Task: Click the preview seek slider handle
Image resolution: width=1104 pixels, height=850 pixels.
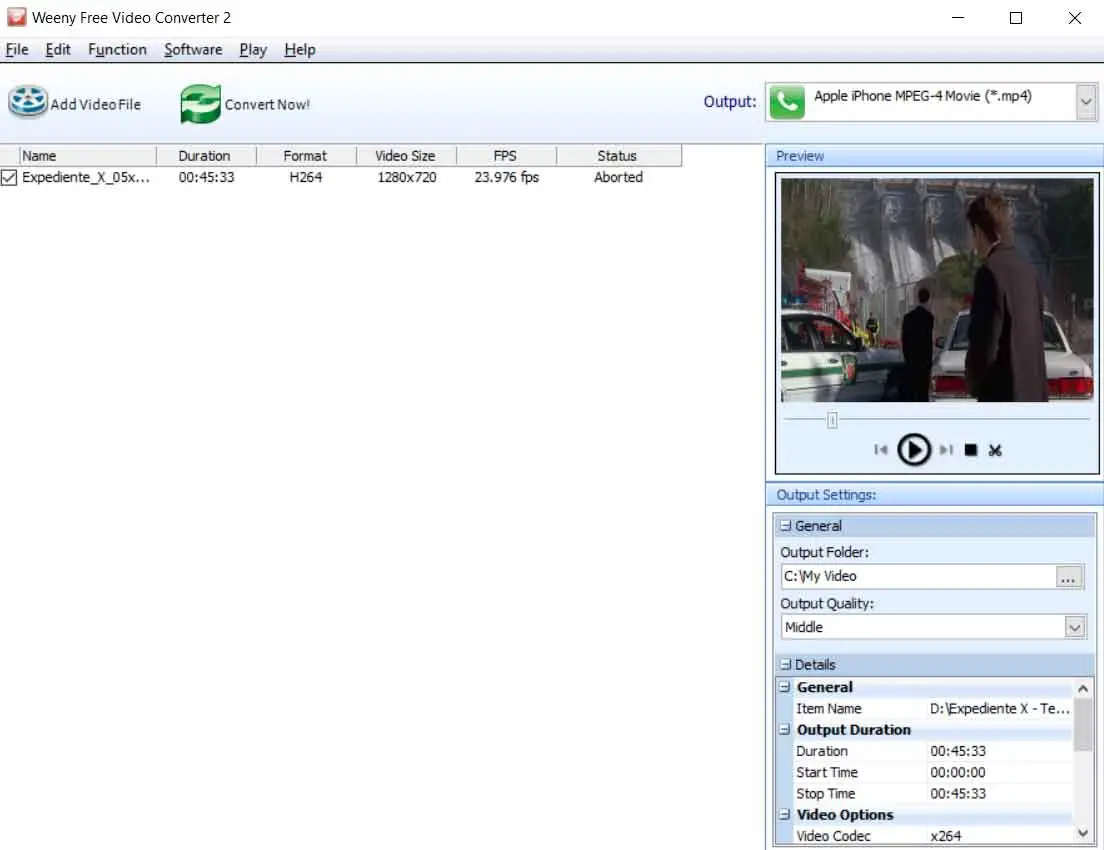Action: (x=832, y=421)
